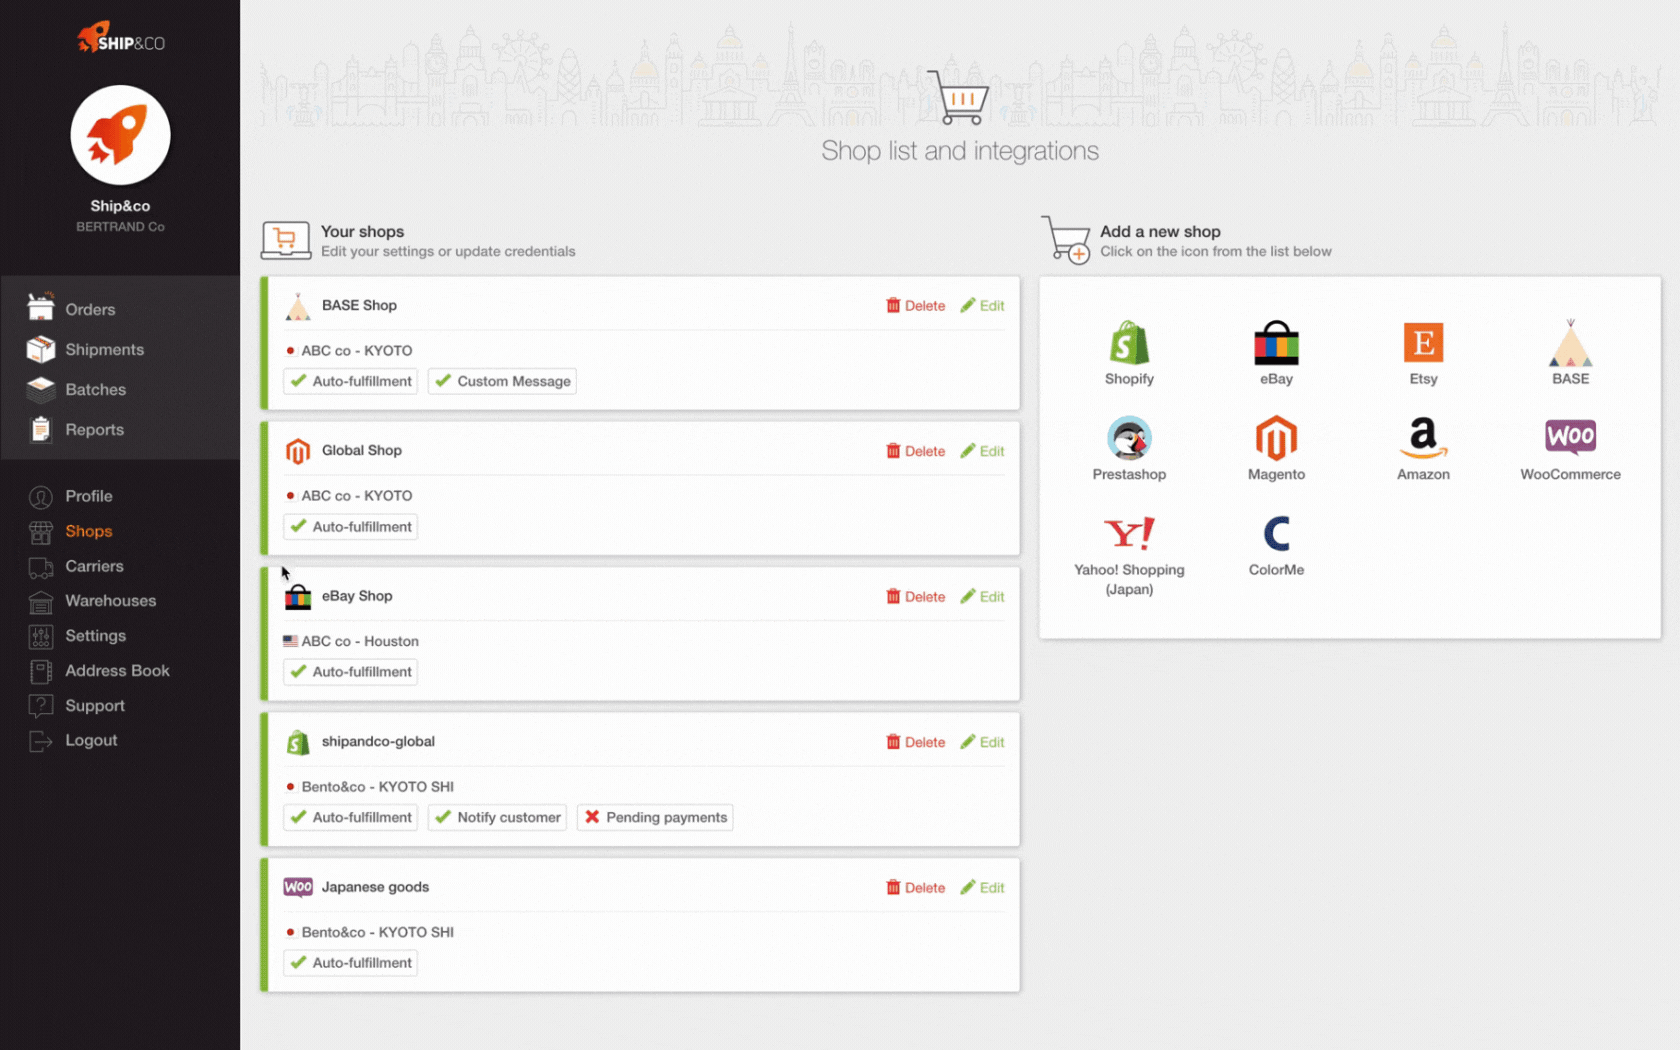Click the Ship&co rocket profile avatar
The width and height of the screenshot is (1680, 1050).
(120, 135)
